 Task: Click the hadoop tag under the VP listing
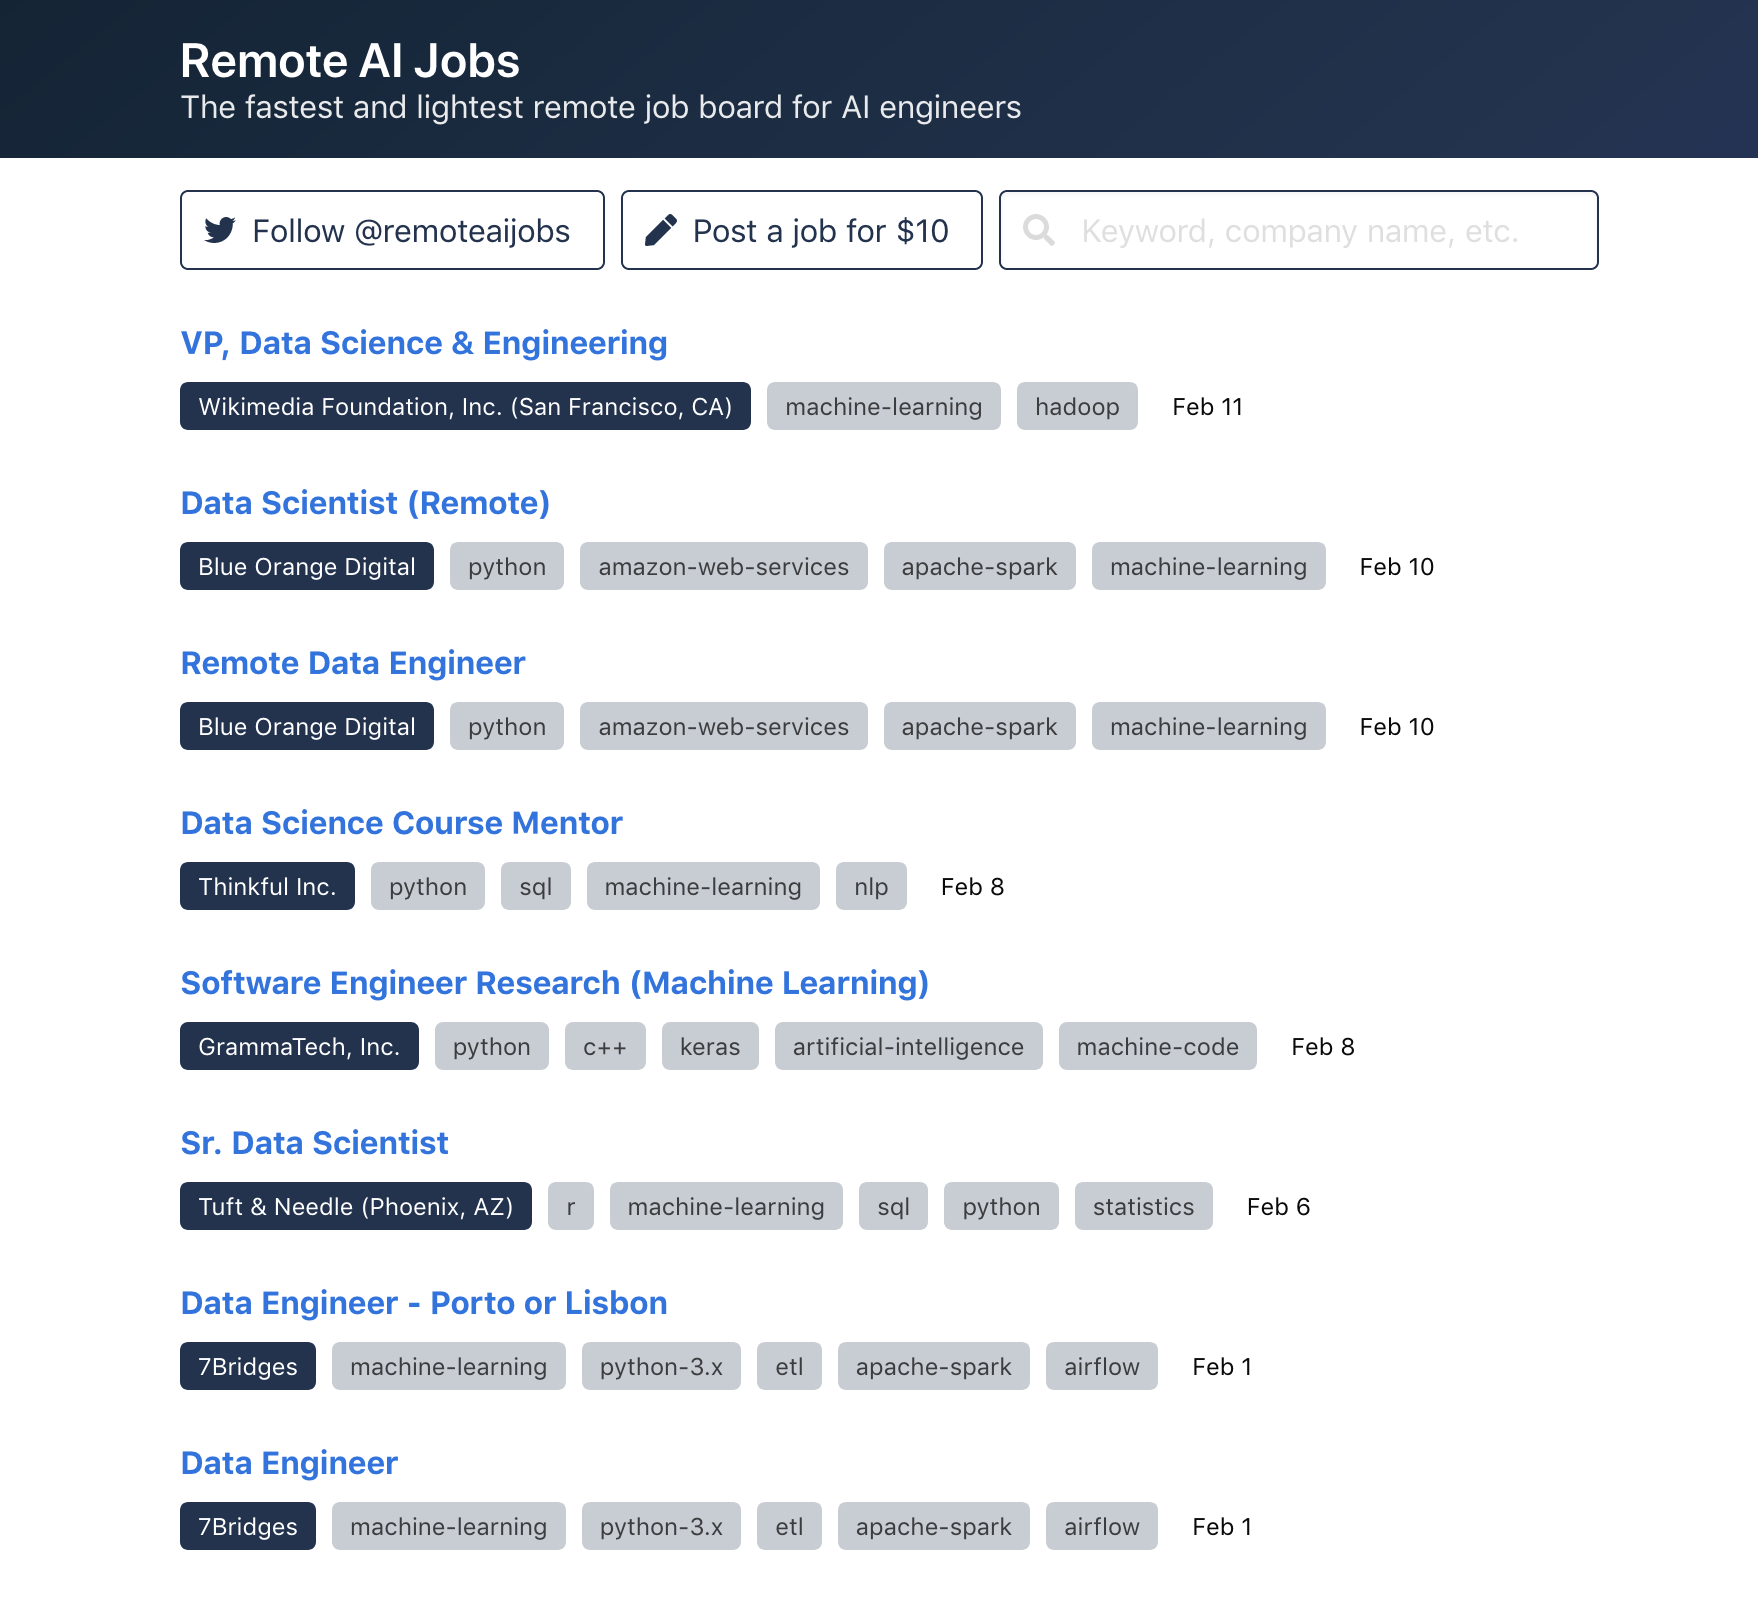click(1076, 406)
